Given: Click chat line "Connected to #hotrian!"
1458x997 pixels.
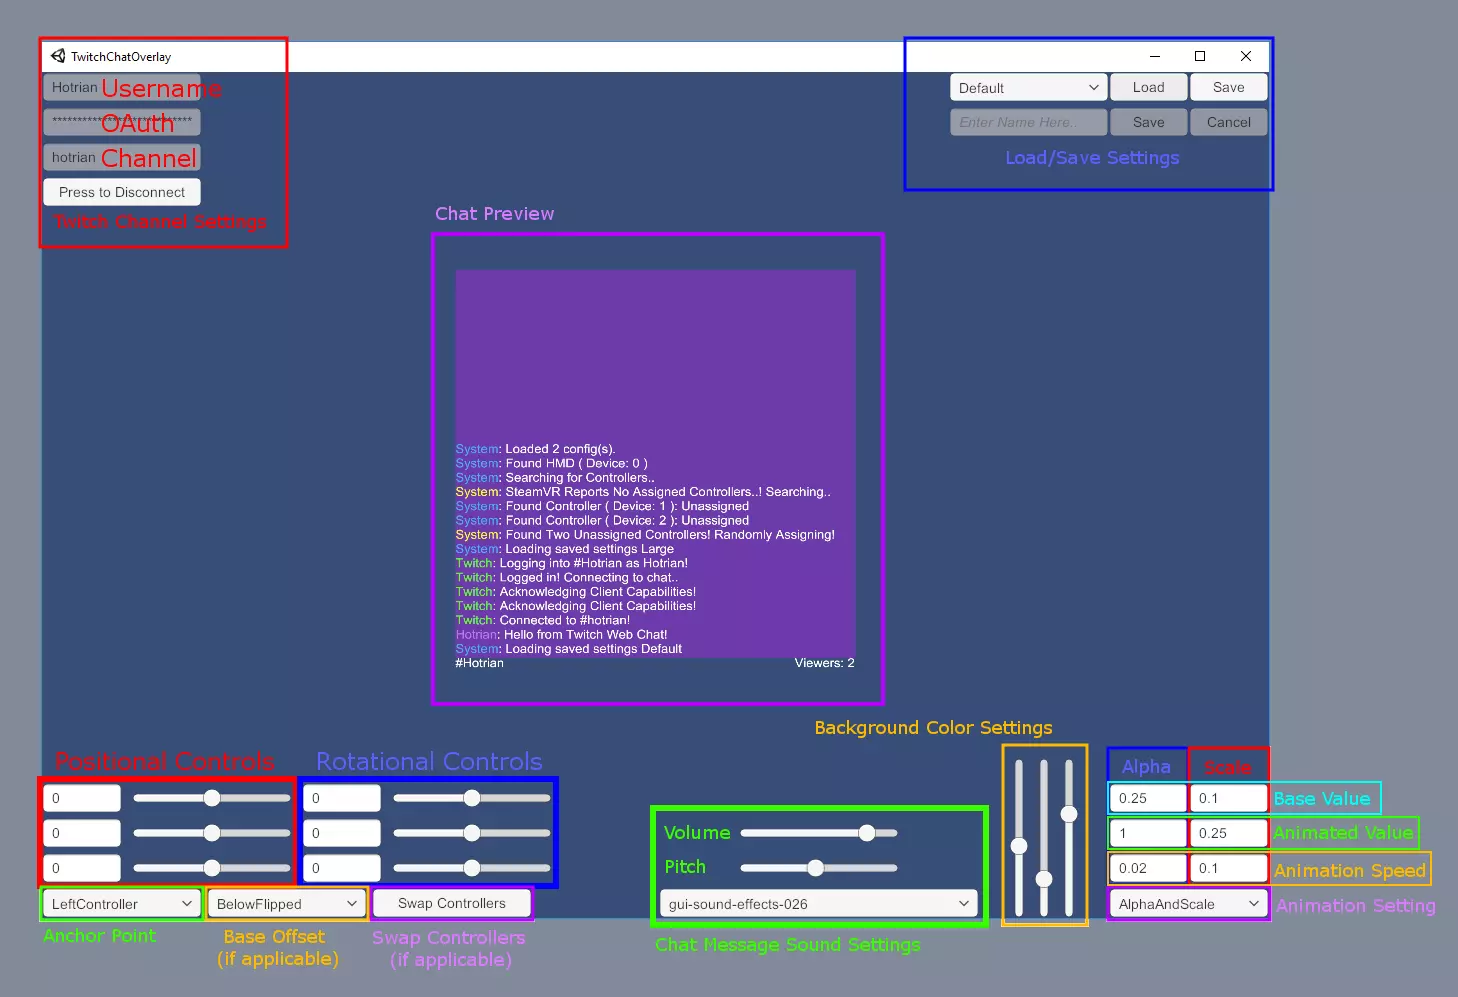Looking at the screenshot, I should (565, 620).
